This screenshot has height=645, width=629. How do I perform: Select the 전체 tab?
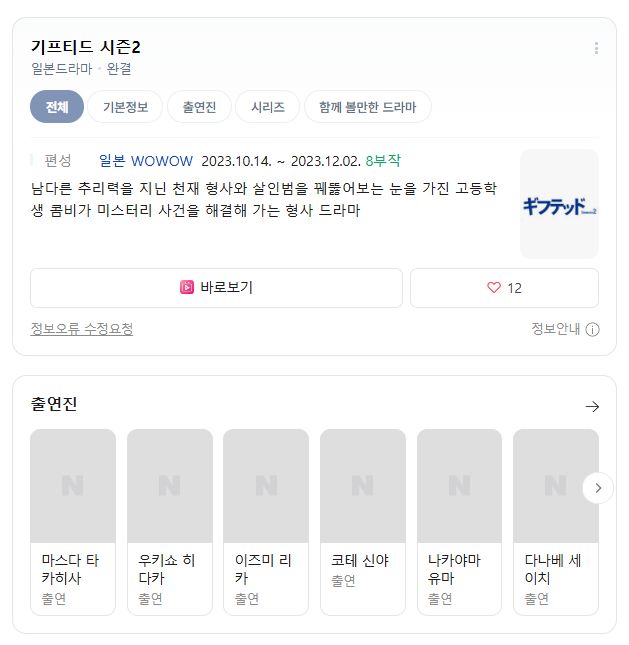coord(57,107)
